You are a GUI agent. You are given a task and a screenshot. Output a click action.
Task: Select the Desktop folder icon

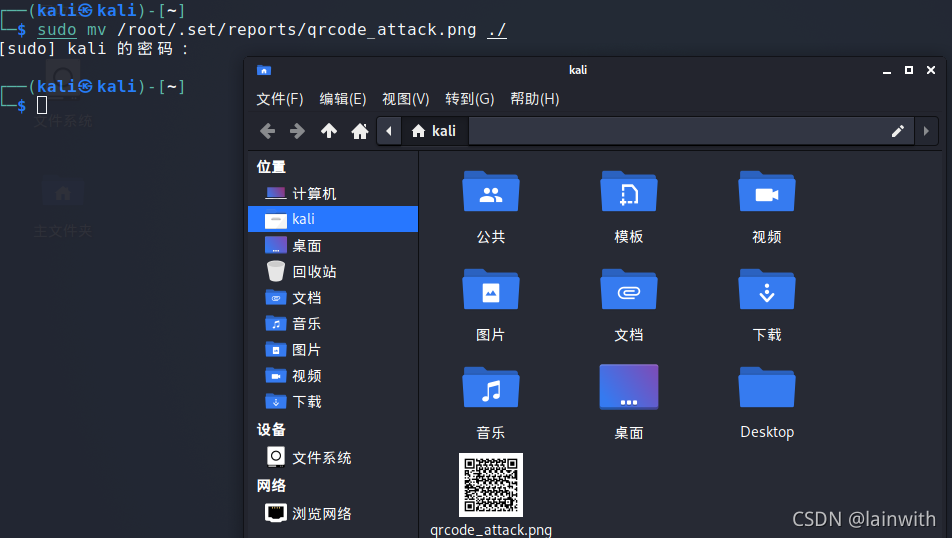click(x=767, y=387)
